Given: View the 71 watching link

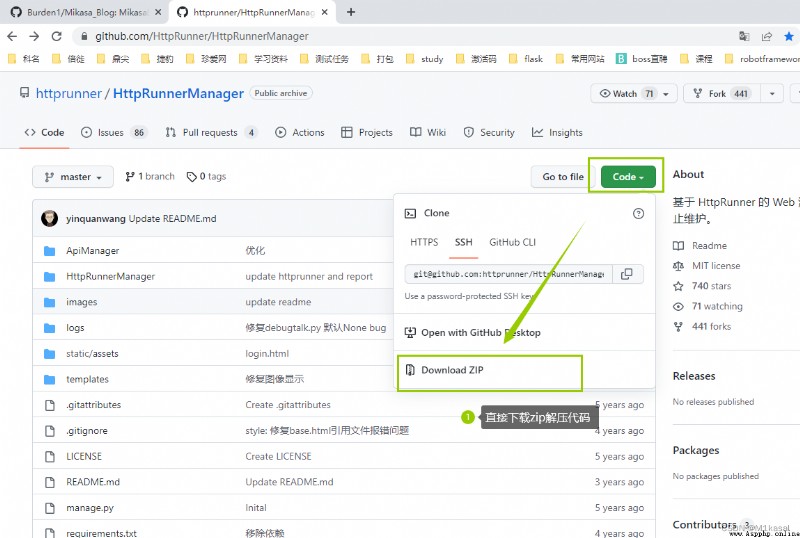Looking at the screenshot, I should coord(708,306).
